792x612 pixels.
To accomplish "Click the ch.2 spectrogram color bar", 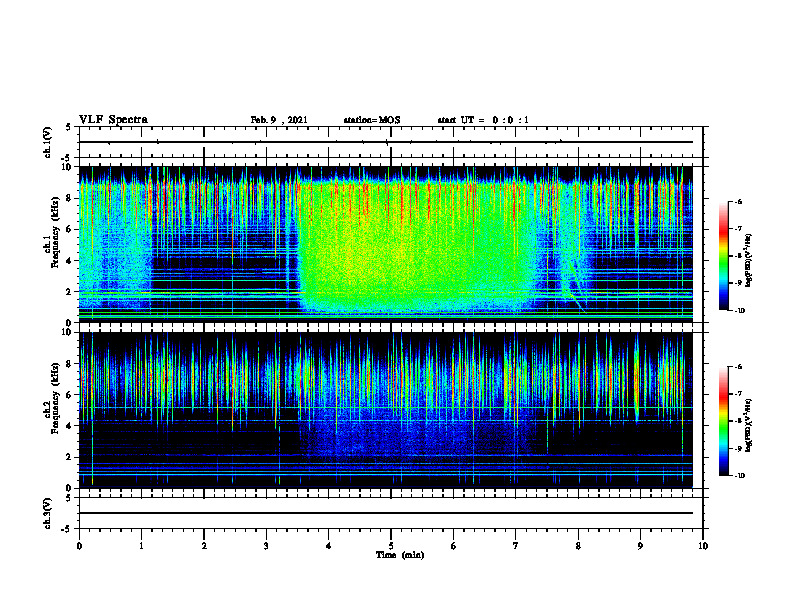I will 724,421.
